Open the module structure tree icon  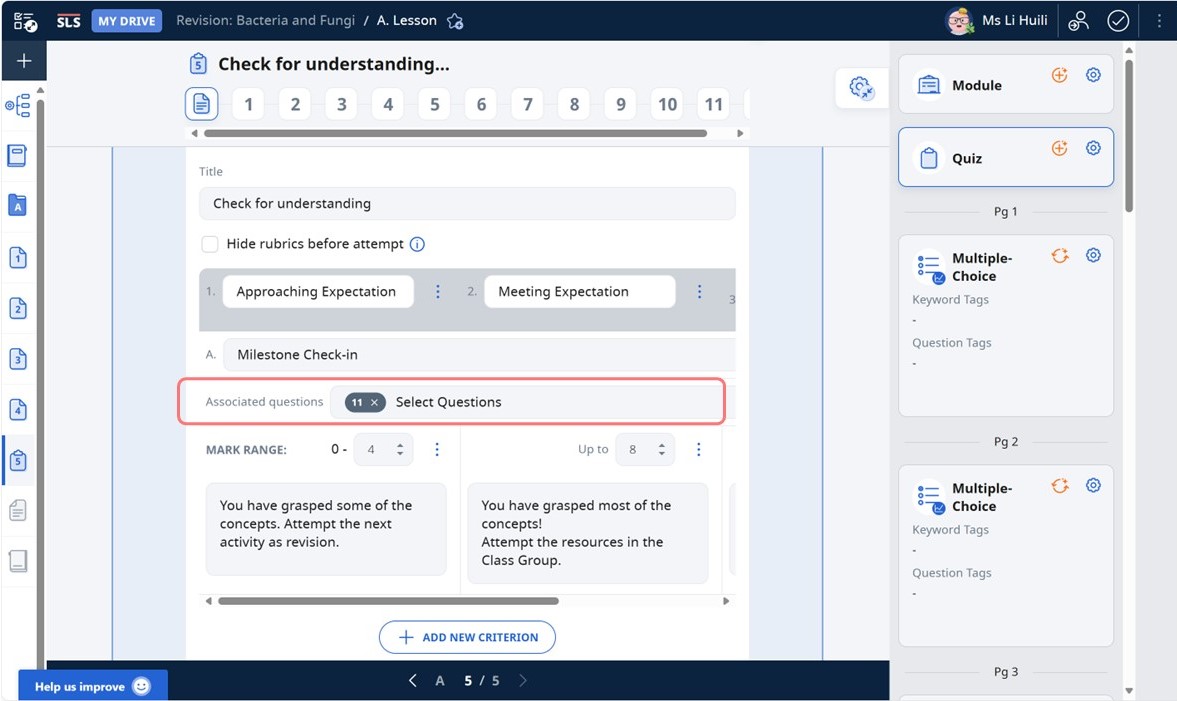tap(17, 105)
